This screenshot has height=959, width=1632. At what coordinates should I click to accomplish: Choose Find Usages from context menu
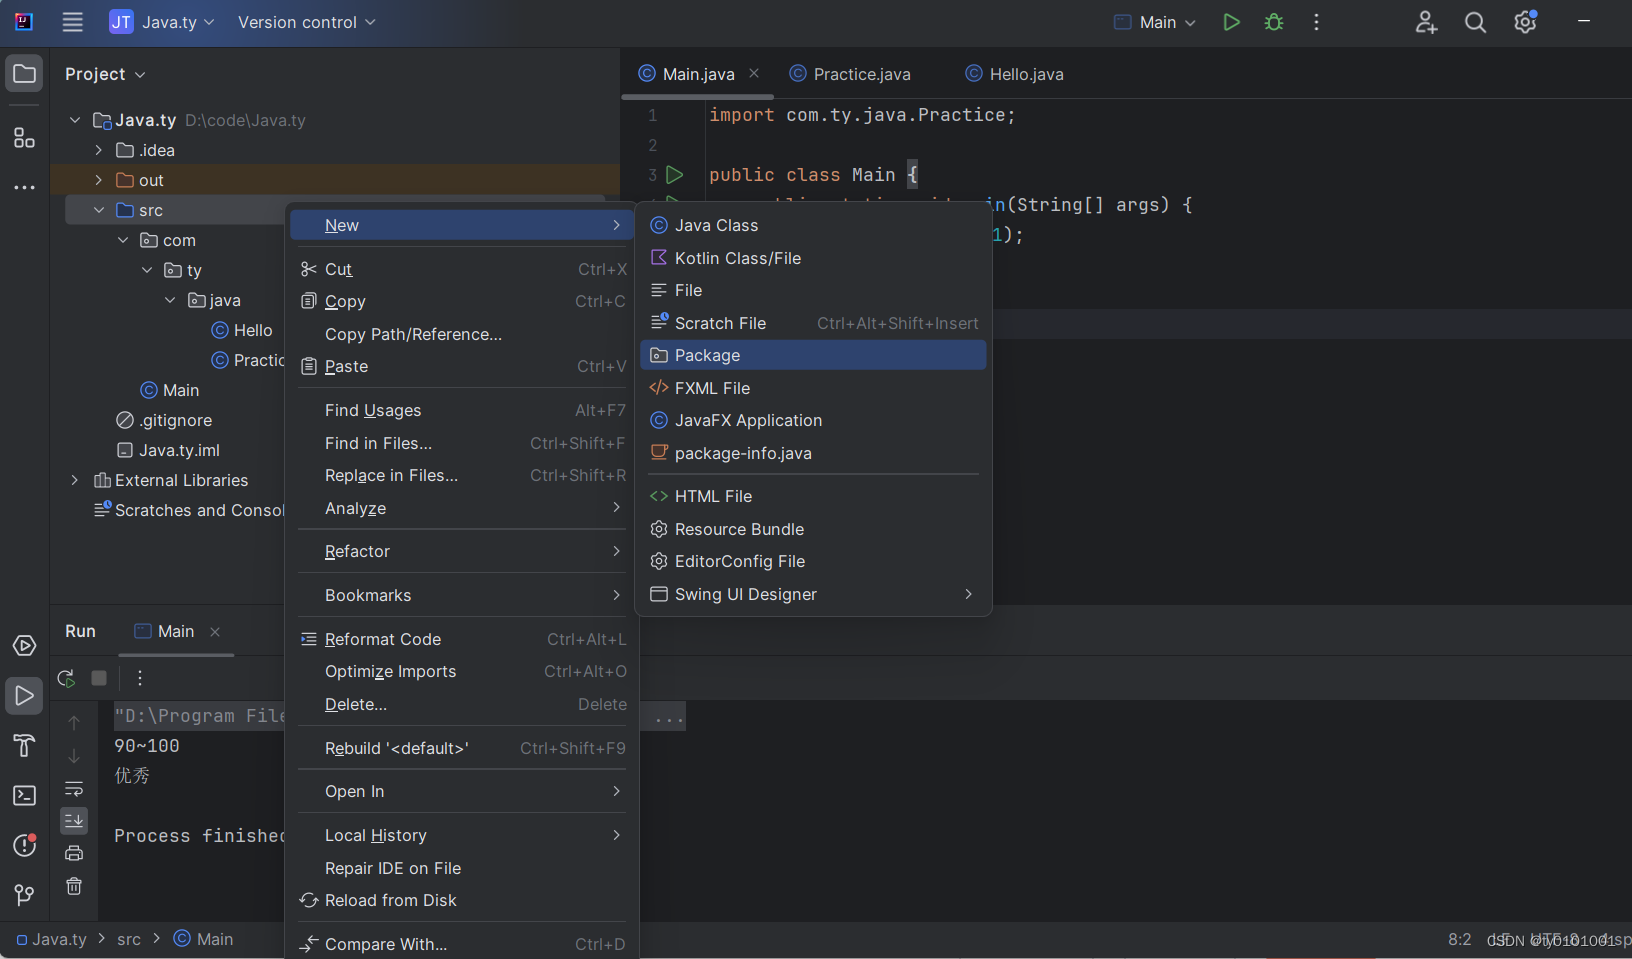tap(462, 410)
